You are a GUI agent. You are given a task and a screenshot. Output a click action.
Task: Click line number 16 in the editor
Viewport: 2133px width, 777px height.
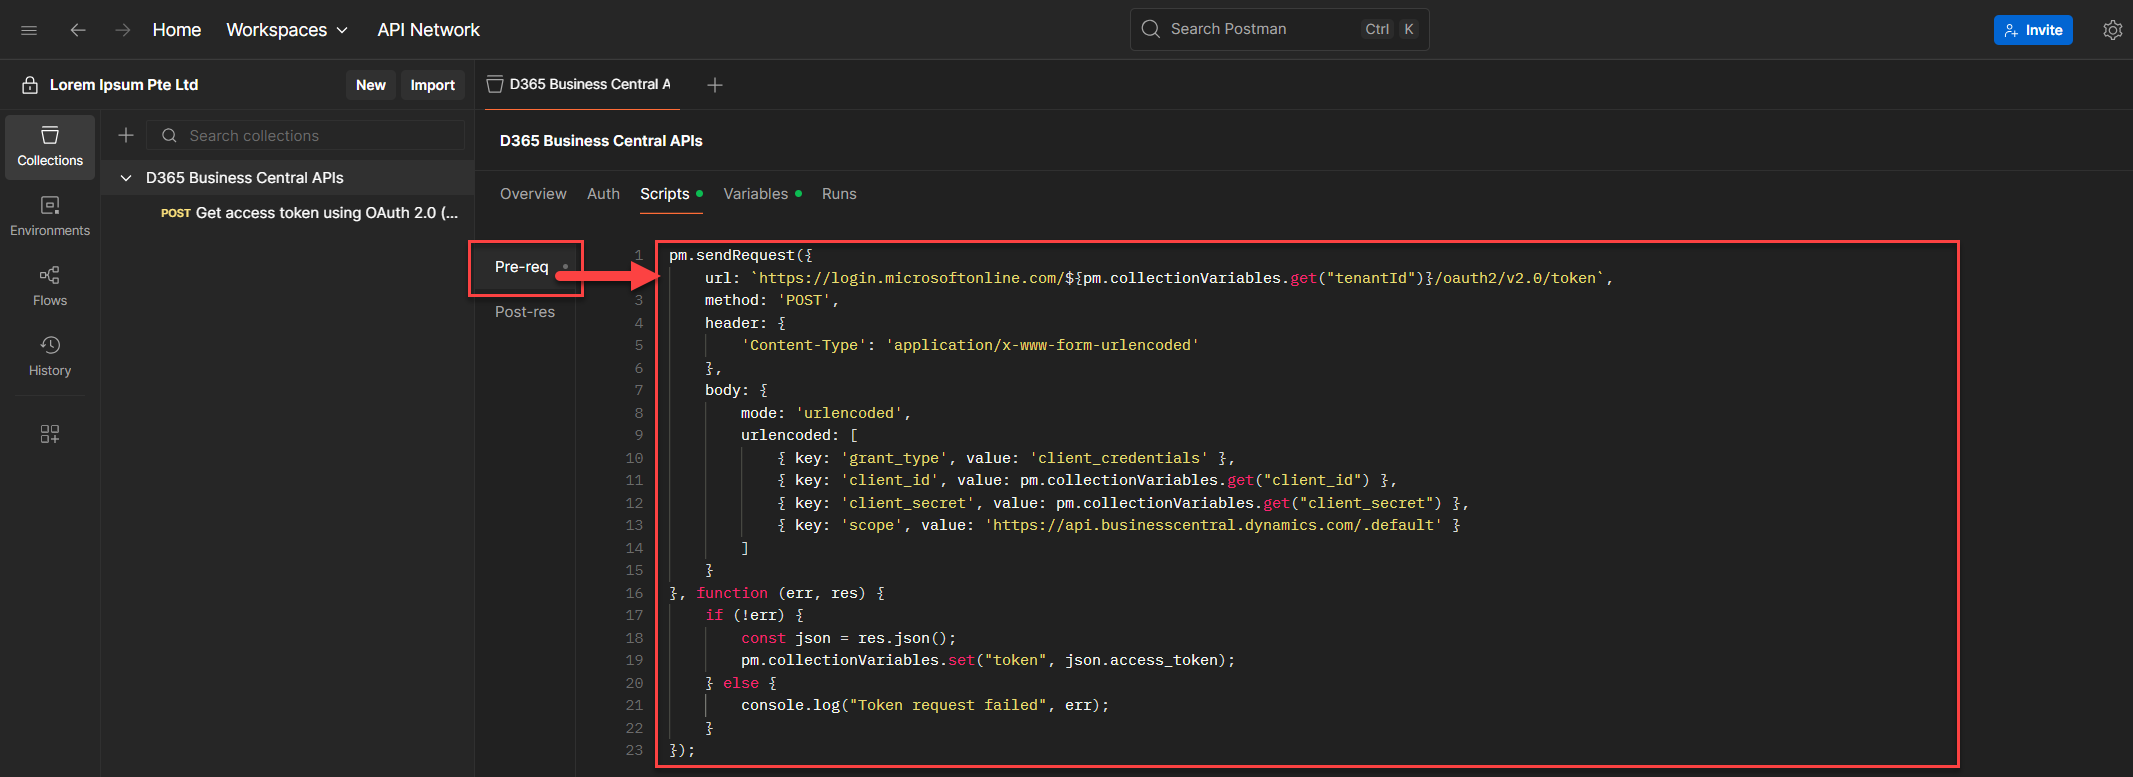pos(634,593)
